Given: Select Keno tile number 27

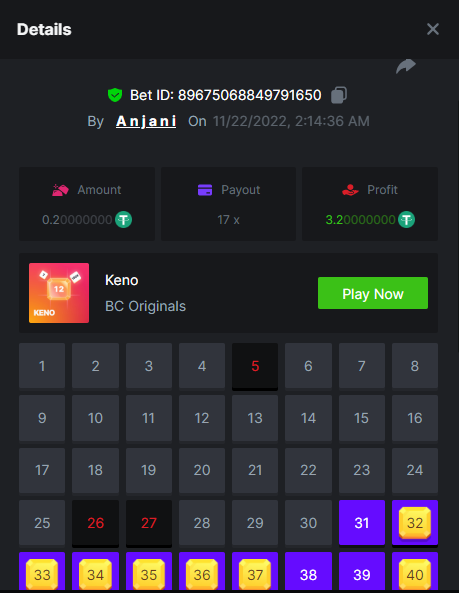Looking at the screenshot, I should pyautogui.click(x=149, y=523).
